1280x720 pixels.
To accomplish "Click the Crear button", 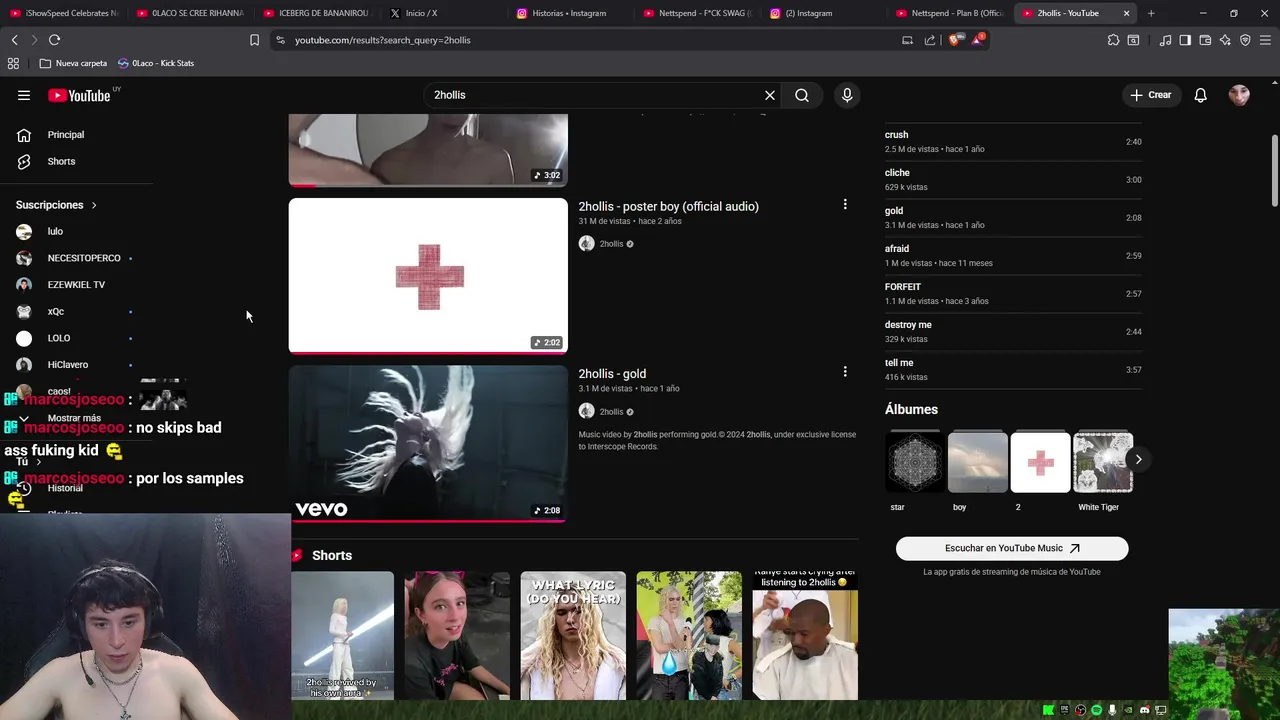I will (1150, 95).
